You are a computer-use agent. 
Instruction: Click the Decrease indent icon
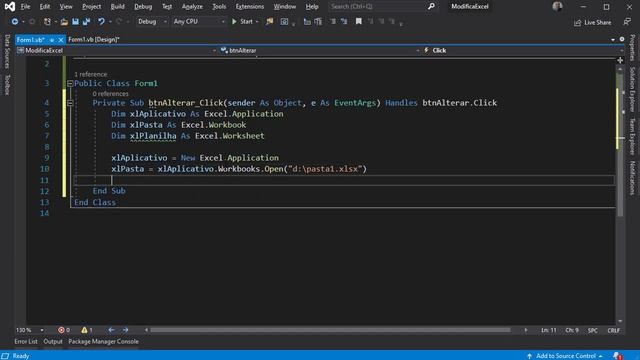click(333, 22)
